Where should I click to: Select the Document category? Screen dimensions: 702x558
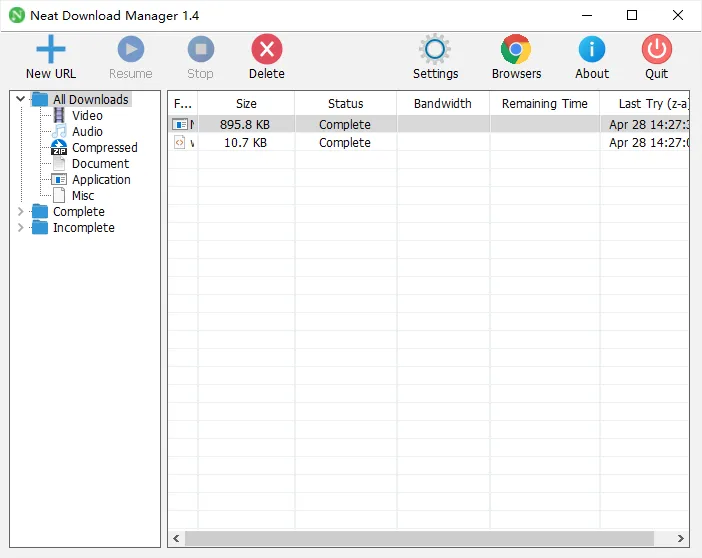(x=100, y=164)
